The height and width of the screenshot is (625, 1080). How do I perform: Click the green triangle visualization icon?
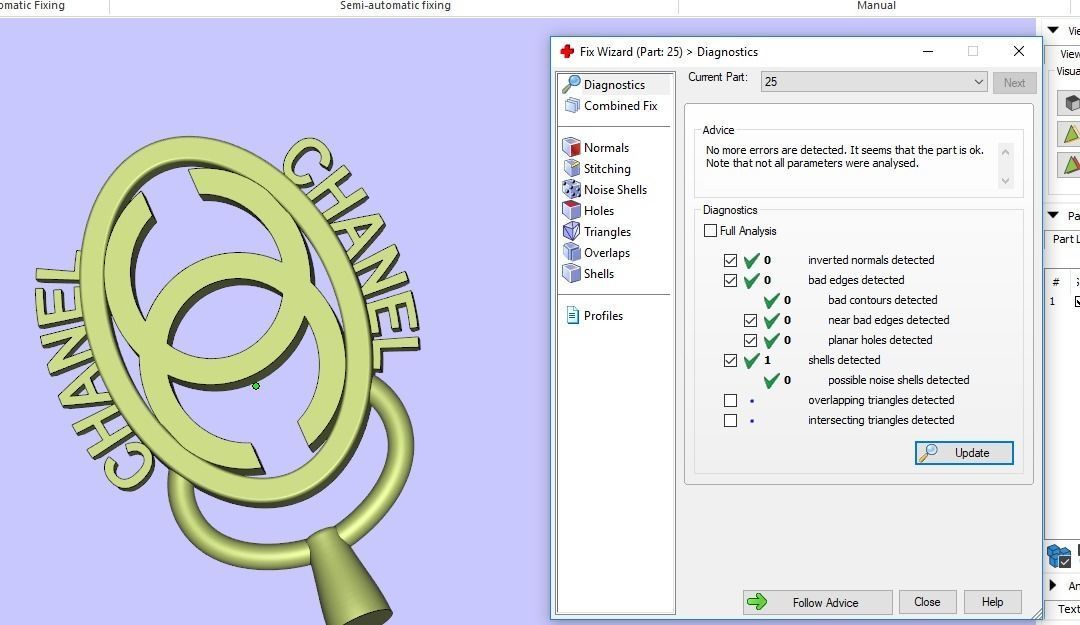pos(1070,134)
